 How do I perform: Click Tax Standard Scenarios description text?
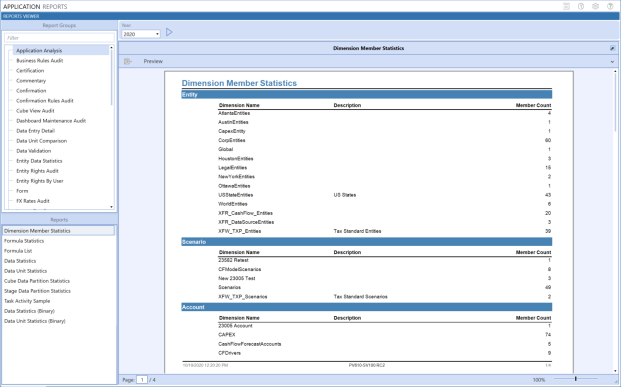pyautogui.click(x=360, y=297)
